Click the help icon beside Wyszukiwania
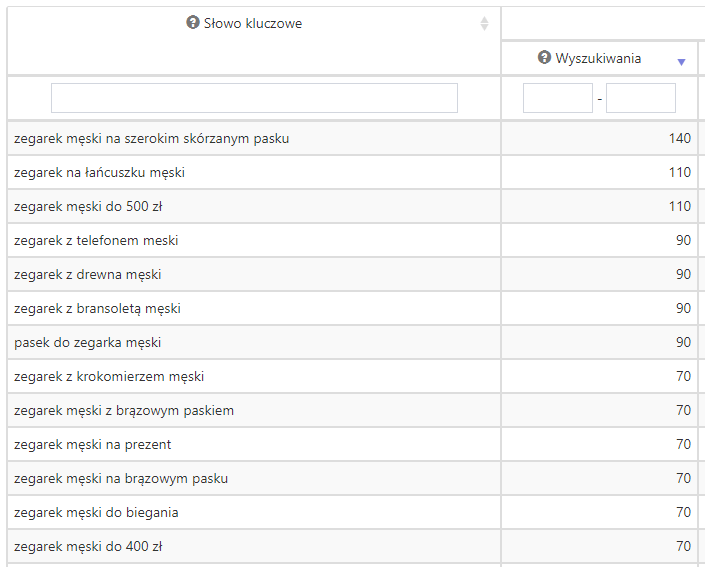The height and width of the screenshot is (567, 705). click(544, 58)
